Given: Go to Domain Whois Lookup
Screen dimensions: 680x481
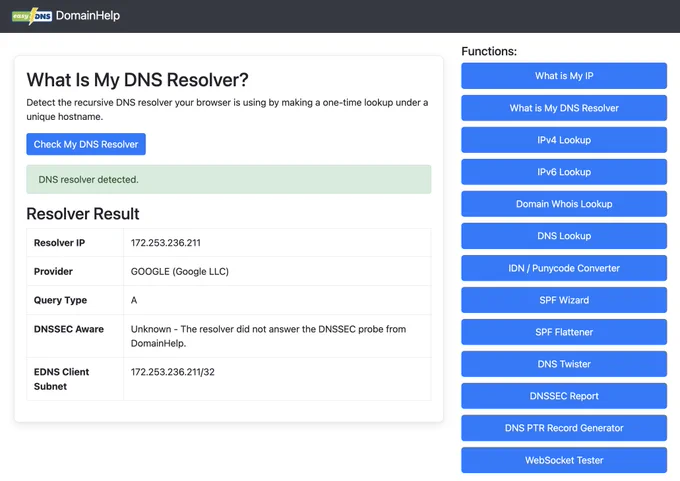Looking at the screenshot, I should (x=564, y=204).
